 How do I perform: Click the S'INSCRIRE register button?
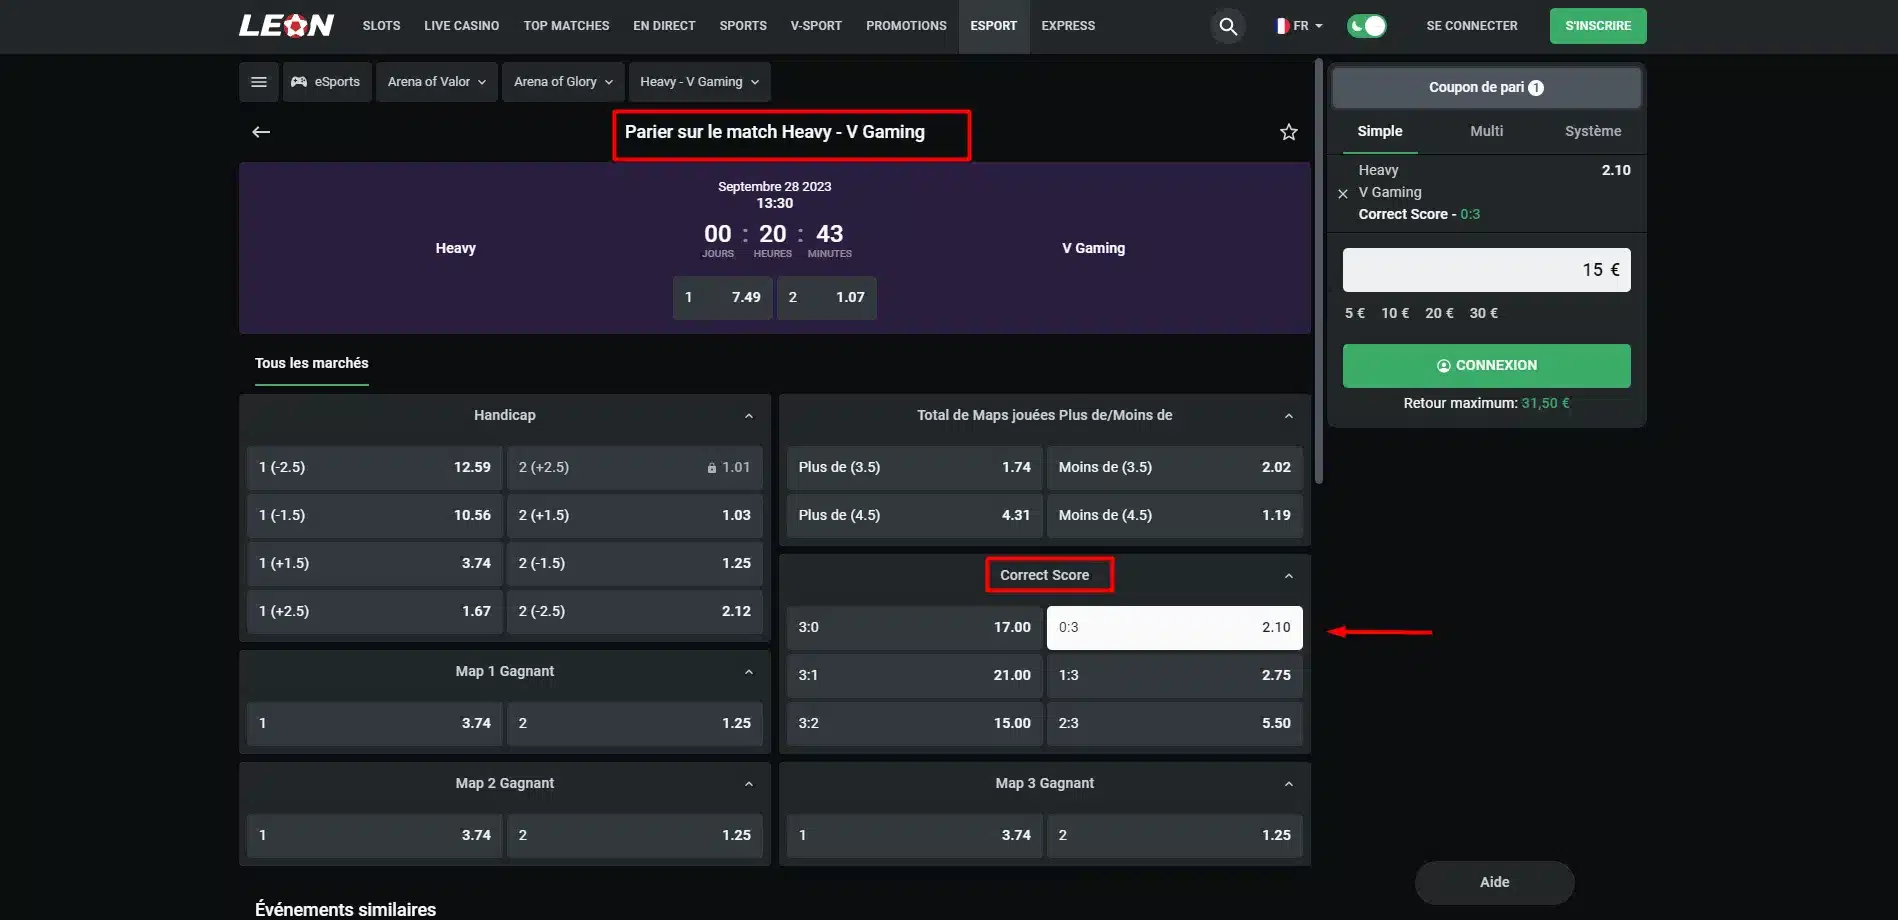[x=1598, y=26]
